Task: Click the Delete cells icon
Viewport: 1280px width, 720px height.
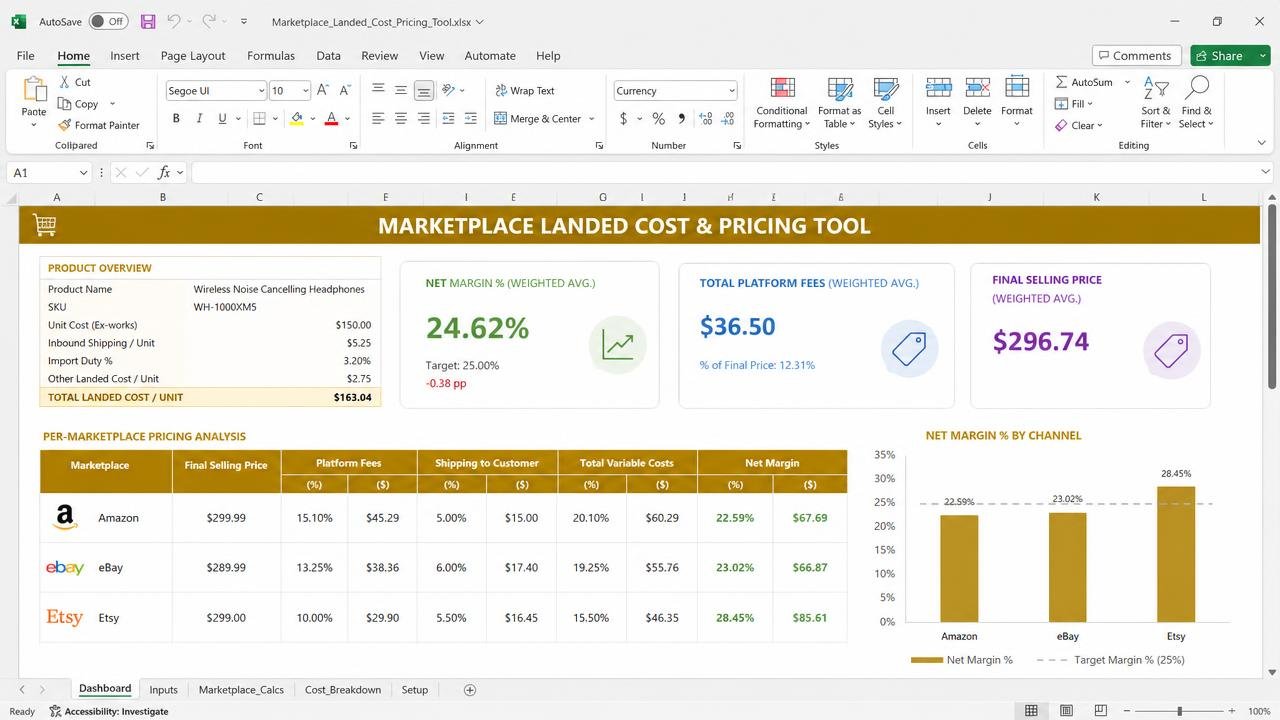Action: [977, 88]
